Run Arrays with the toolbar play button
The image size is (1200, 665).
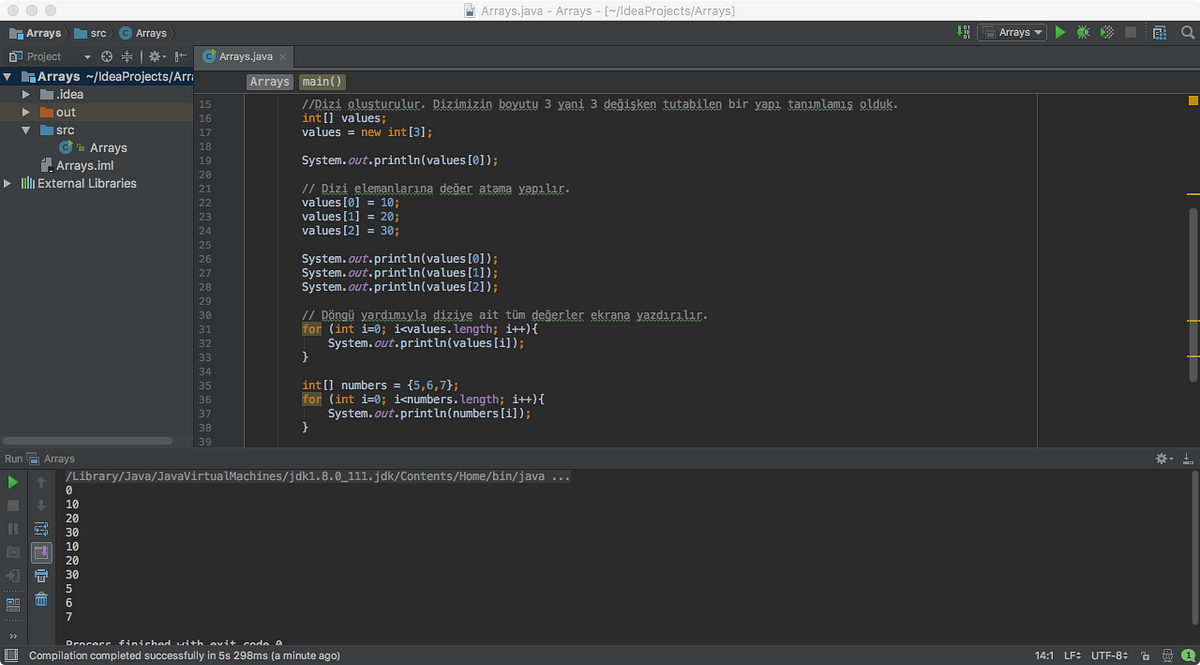click(1060, 32)
